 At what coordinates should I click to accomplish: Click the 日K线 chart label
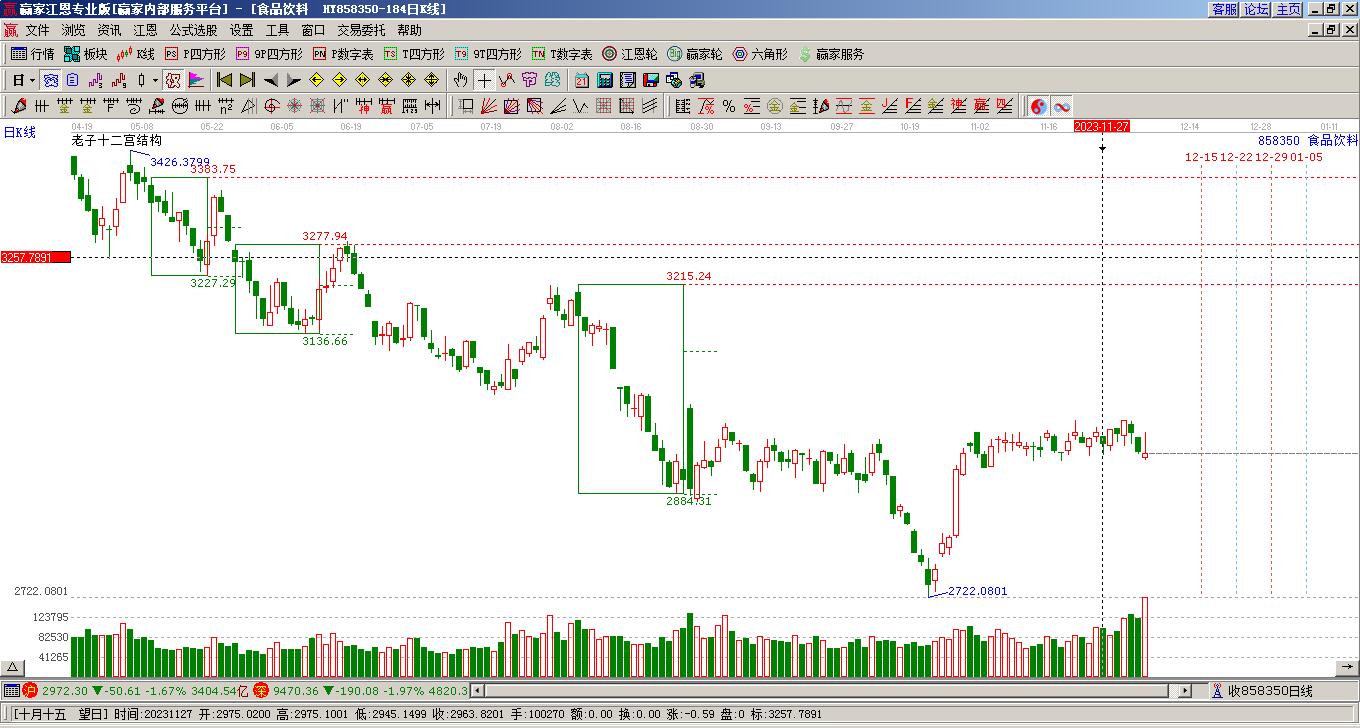(20, 132)
